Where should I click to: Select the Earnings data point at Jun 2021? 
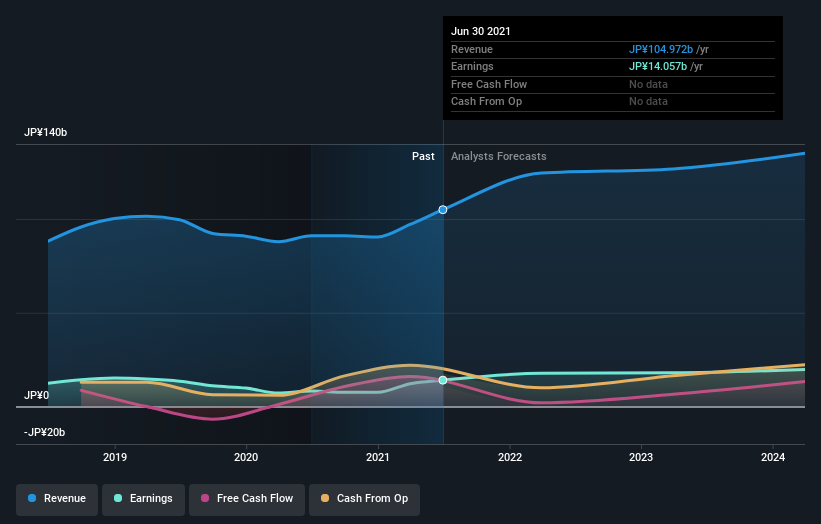[x=443, y=380]
